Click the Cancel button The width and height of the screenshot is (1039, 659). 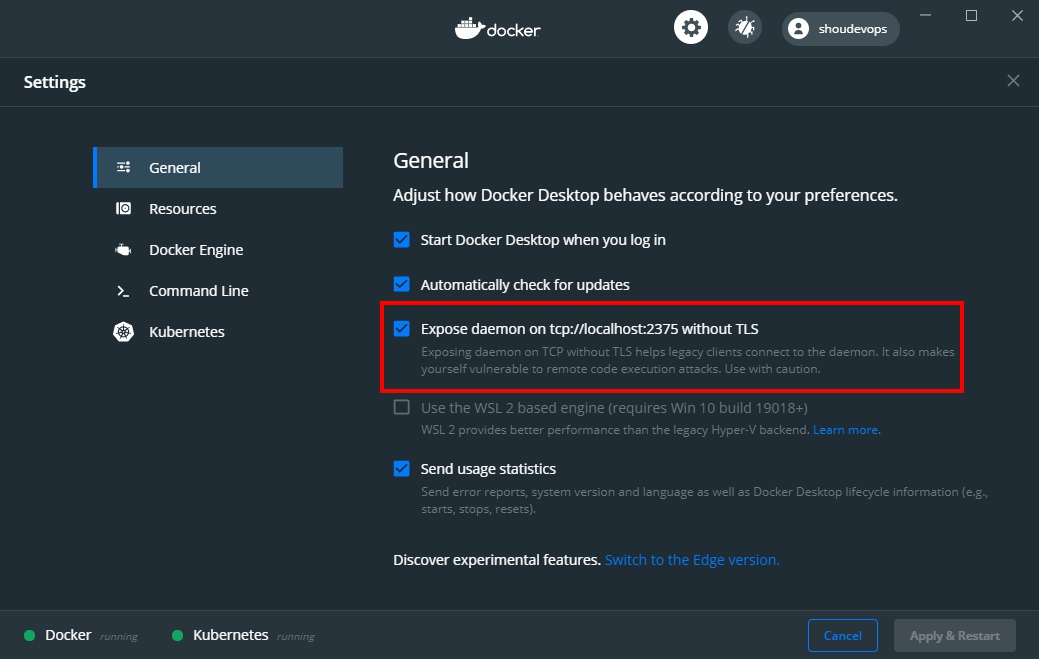pyautogui.click(x=843, y=636)
